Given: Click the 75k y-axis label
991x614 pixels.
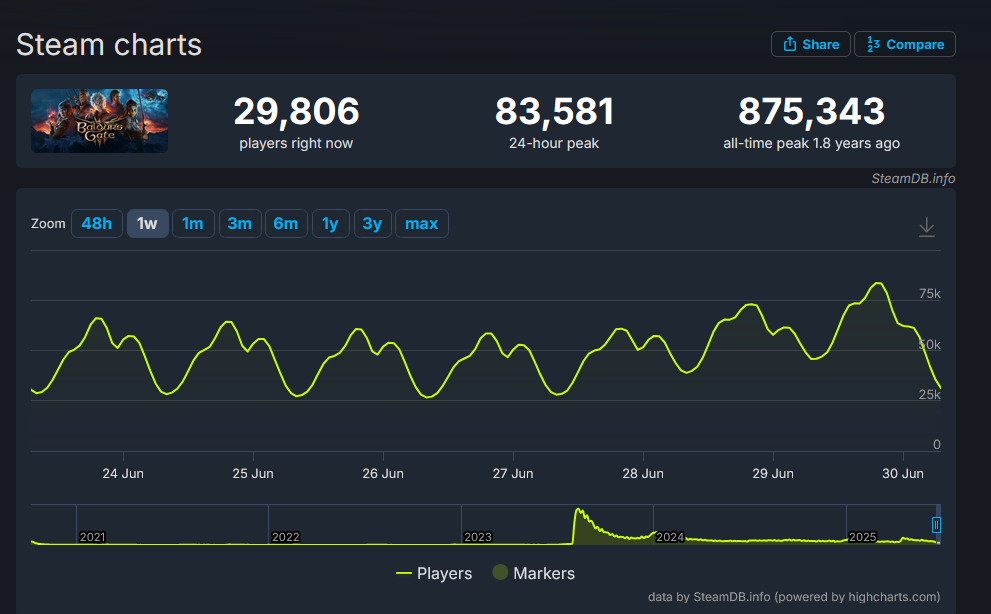Looking at the screenshot, I should 930,293.
